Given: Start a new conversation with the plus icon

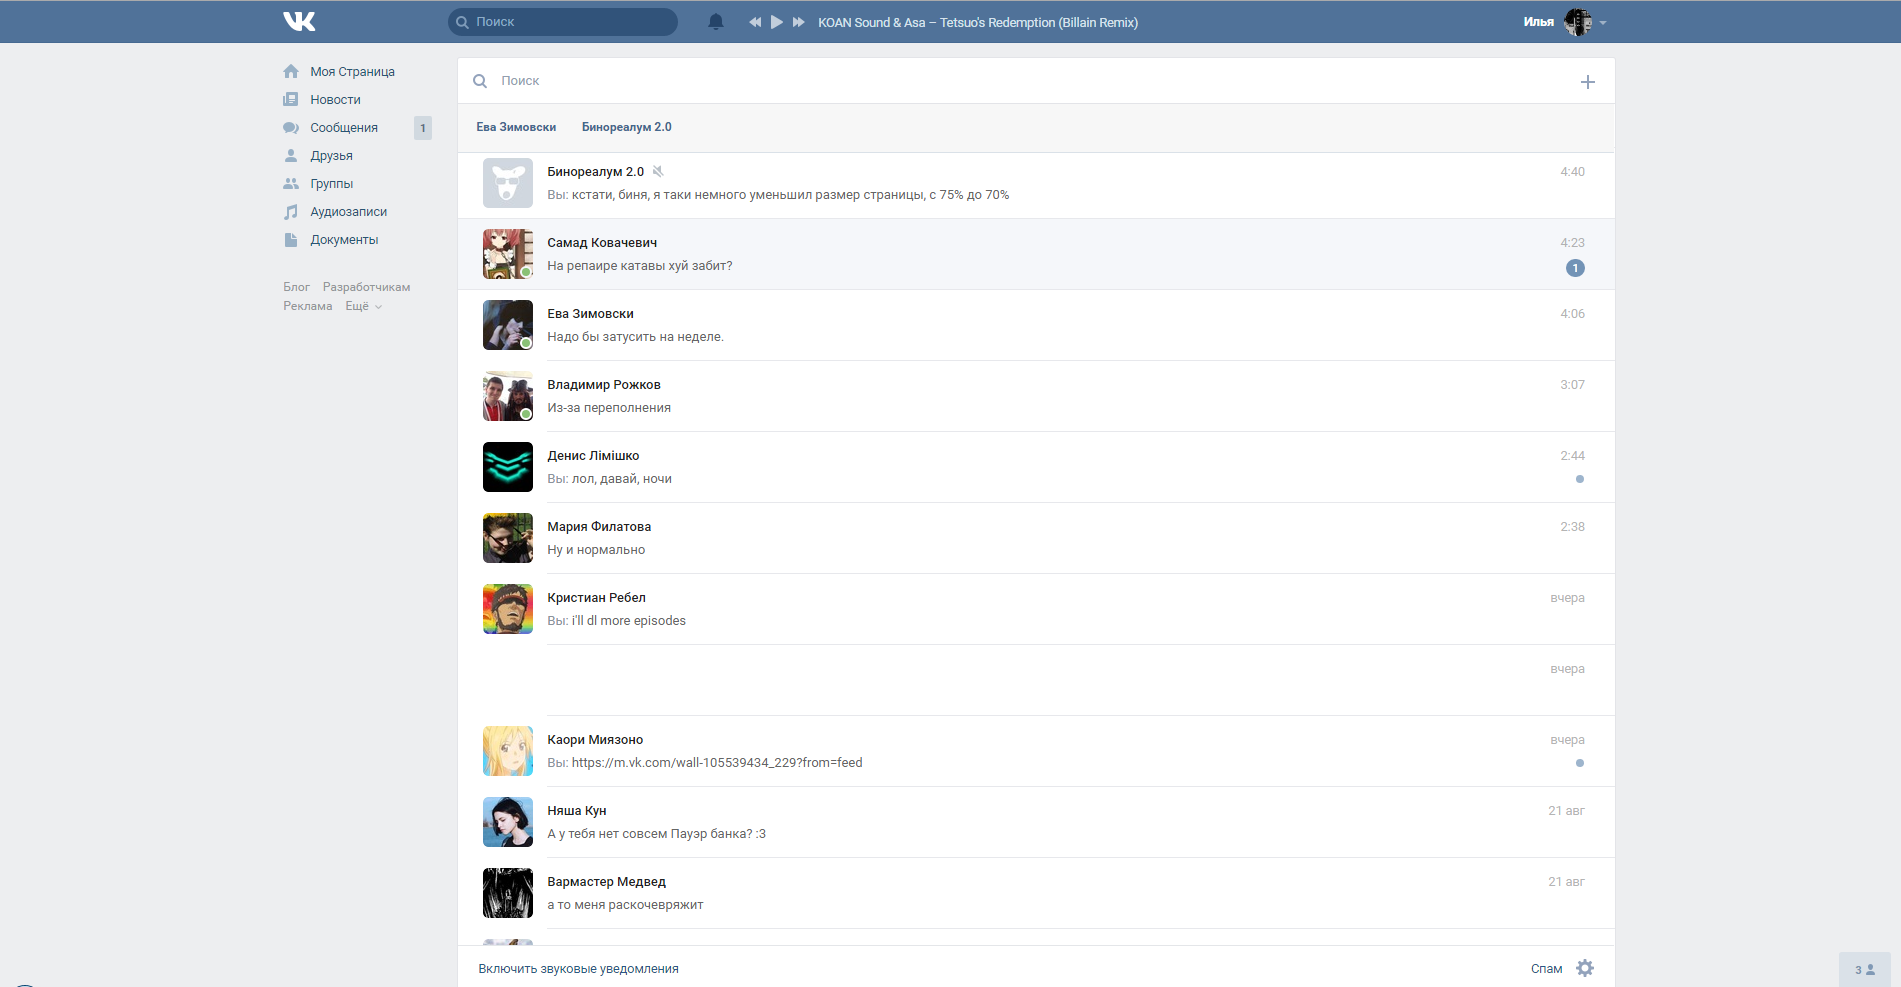Looking at the screenshot, I should 1588,82.
